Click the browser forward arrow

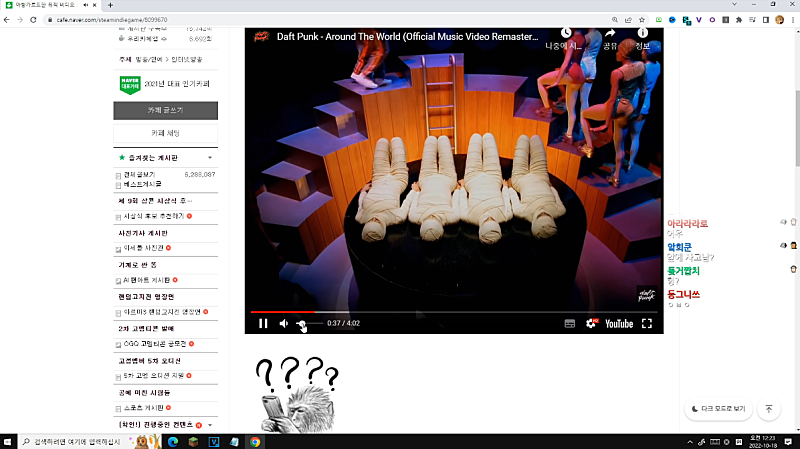pos(20,20)
